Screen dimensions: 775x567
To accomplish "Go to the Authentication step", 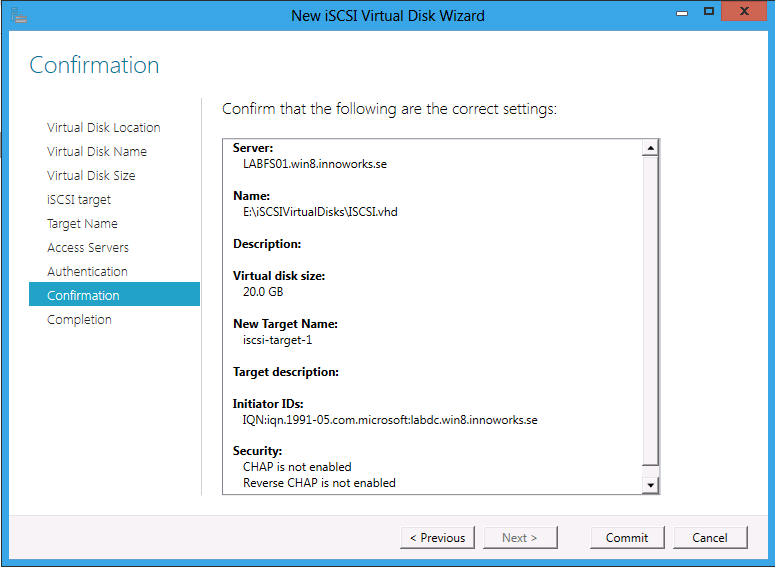I will click(87, 271).
